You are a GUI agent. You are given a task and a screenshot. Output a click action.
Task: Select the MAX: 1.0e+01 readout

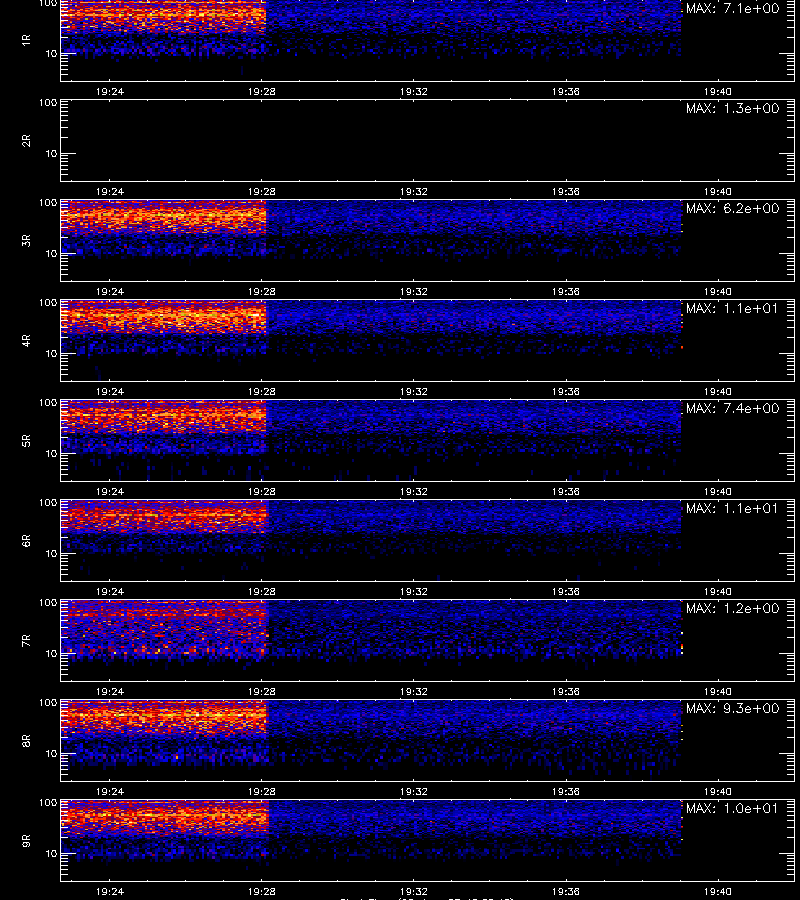732,808
